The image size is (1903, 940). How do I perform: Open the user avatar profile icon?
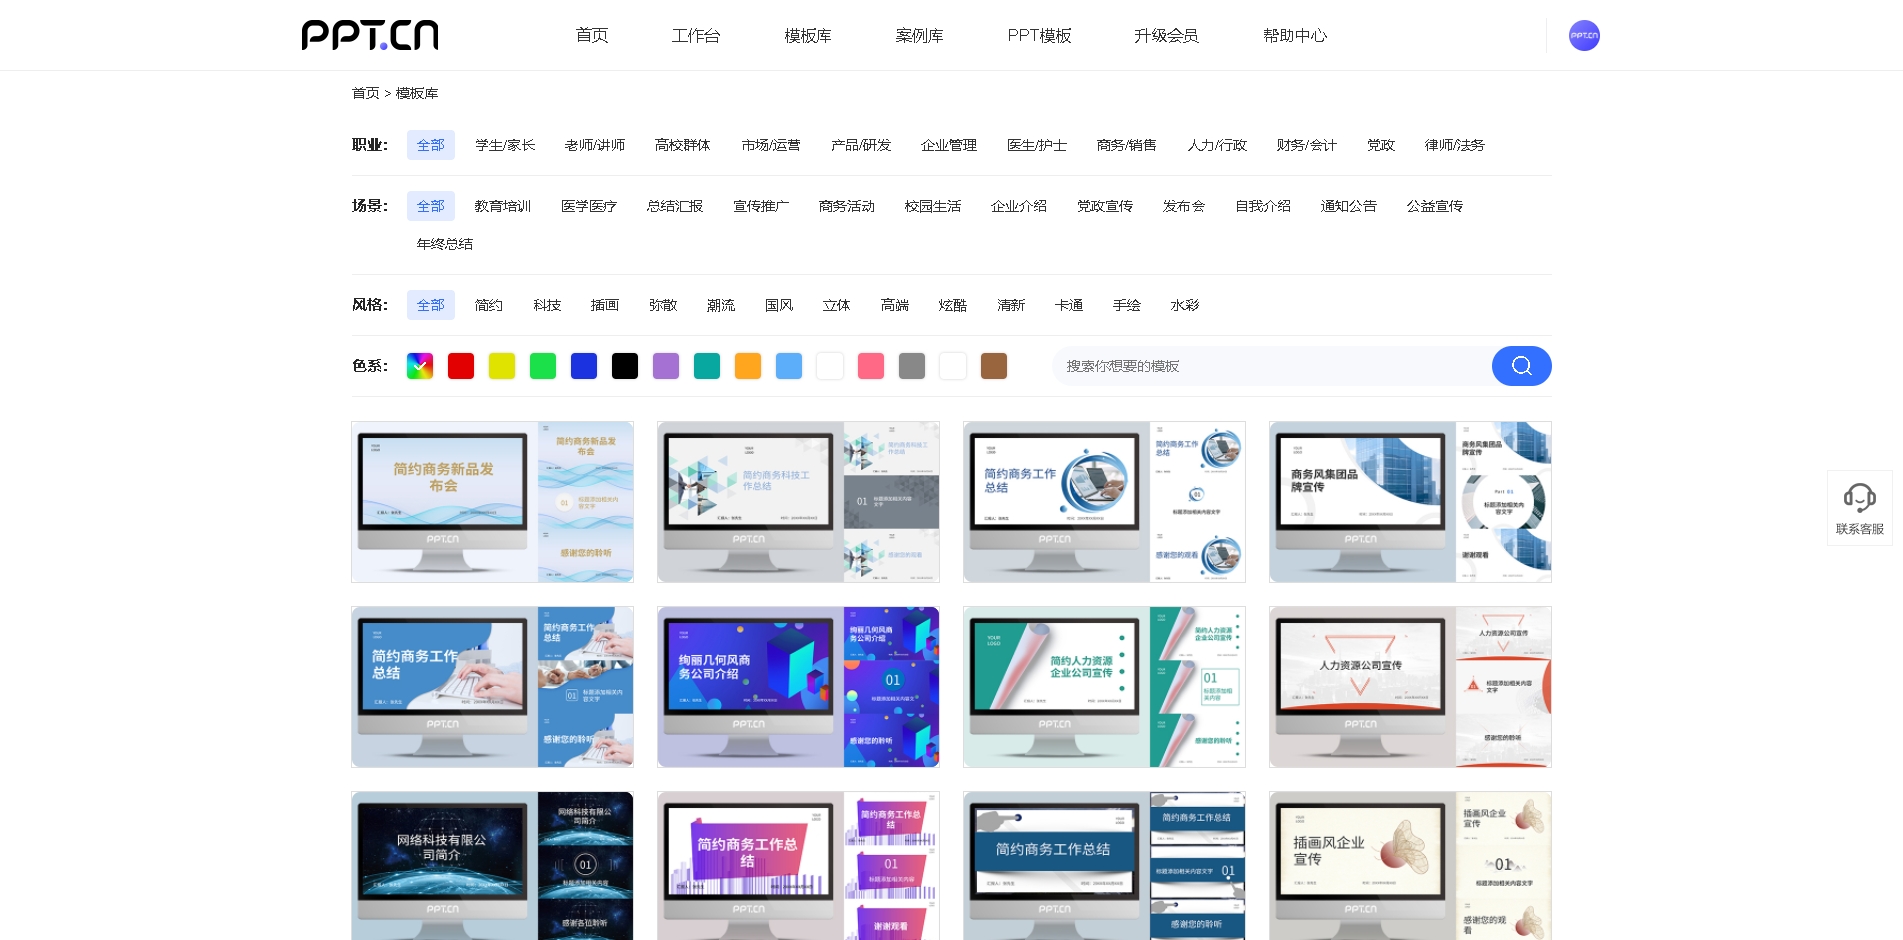coord(1584,35)
